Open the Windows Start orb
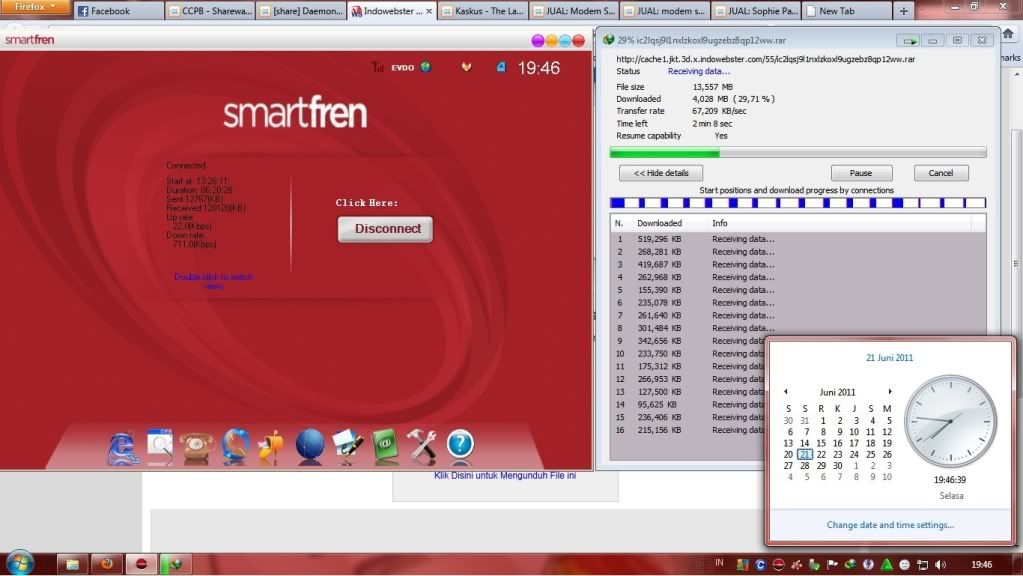Image resolution: width=1023 pixels, height=576 pixels. 20,564
